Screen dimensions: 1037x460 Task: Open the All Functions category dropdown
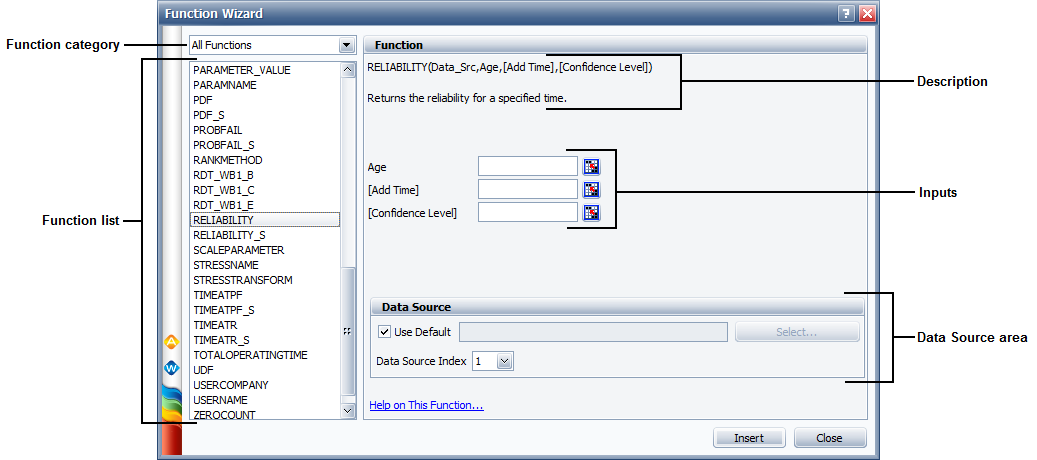pyautogui.click(x=346, y=45)
